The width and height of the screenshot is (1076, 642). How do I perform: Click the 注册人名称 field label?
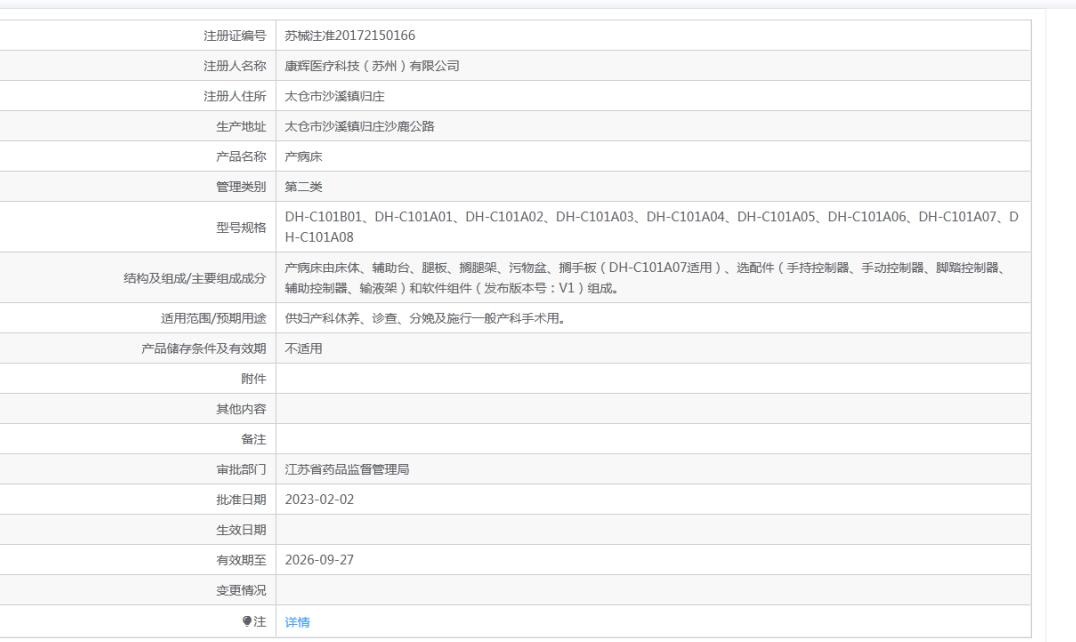[235, 66]
